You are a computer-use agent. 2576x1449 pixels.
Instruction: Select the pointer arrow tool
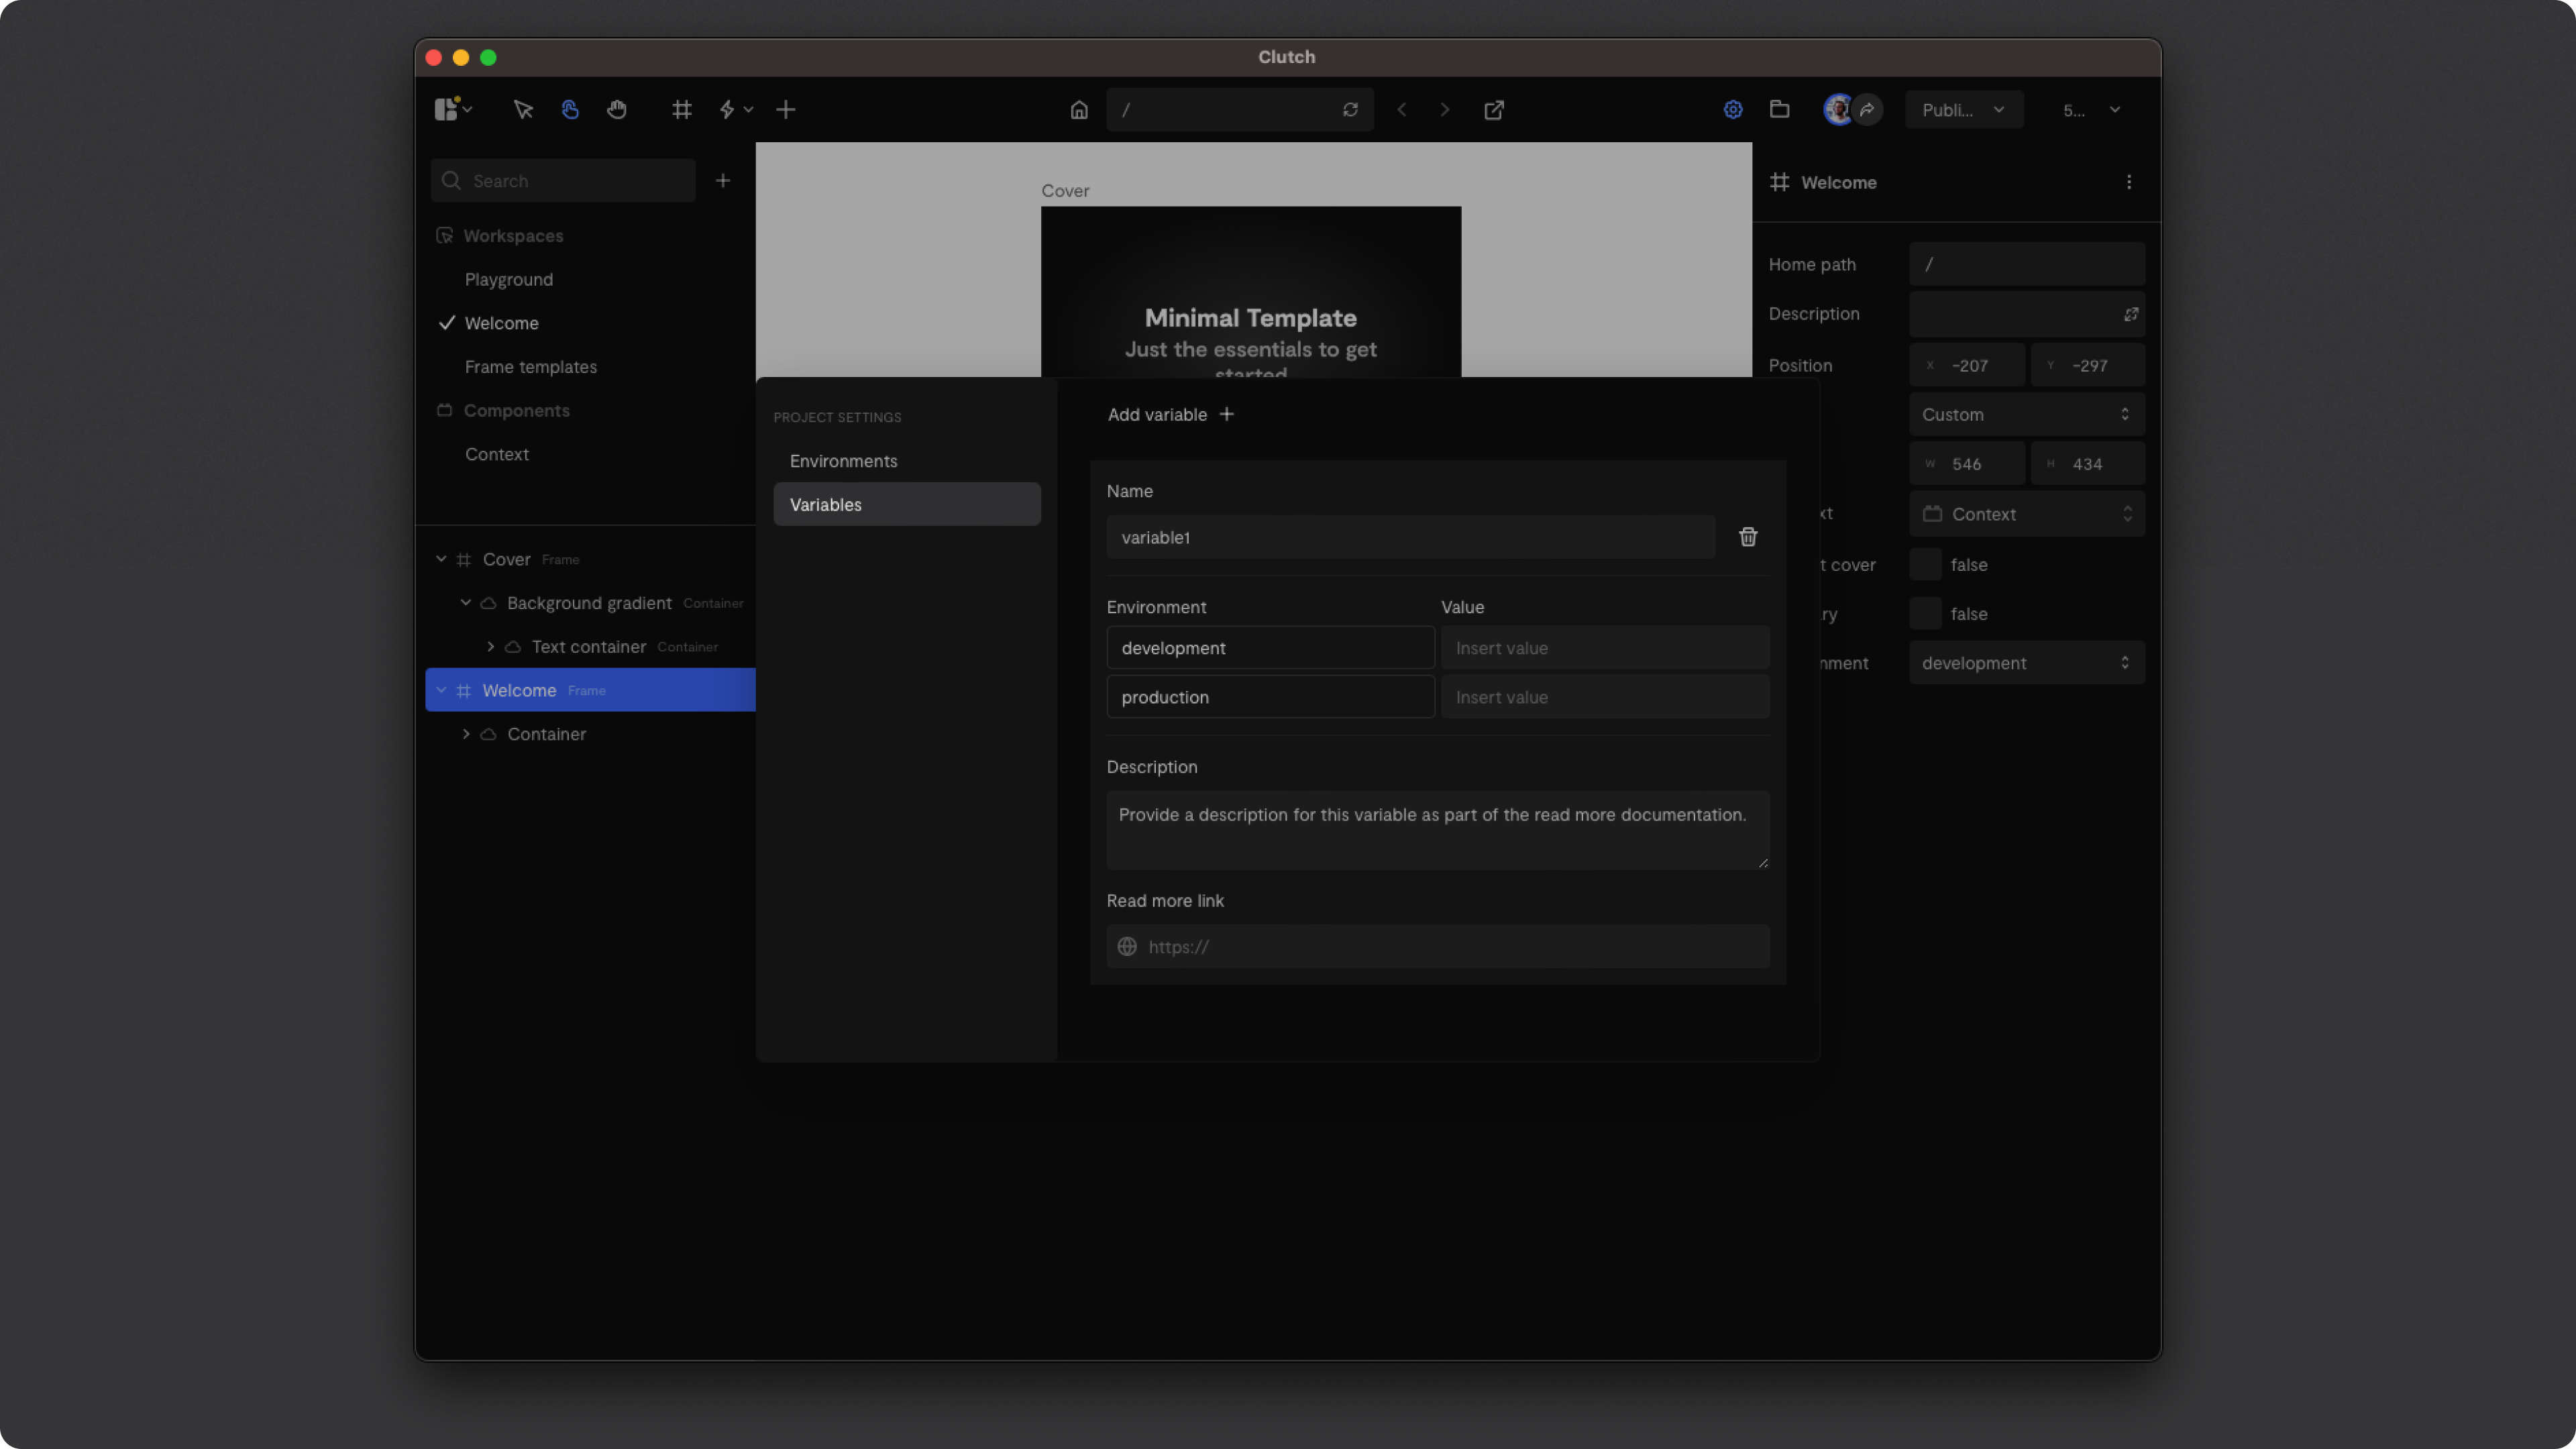click(523, 110)
